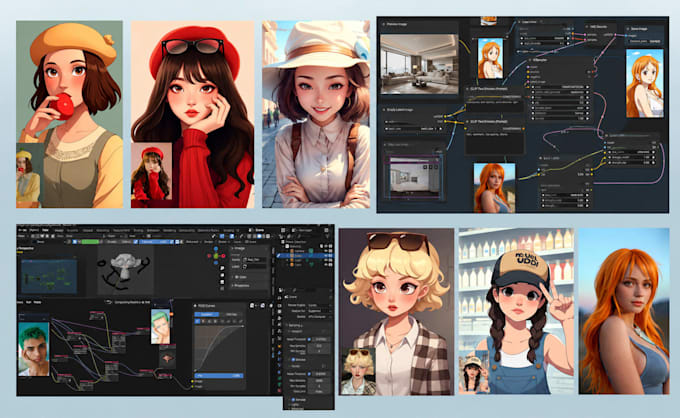This screenshot has width=680, height=418.
Task: Collapse the Sampling section in render properties
Action: [294, 325]
